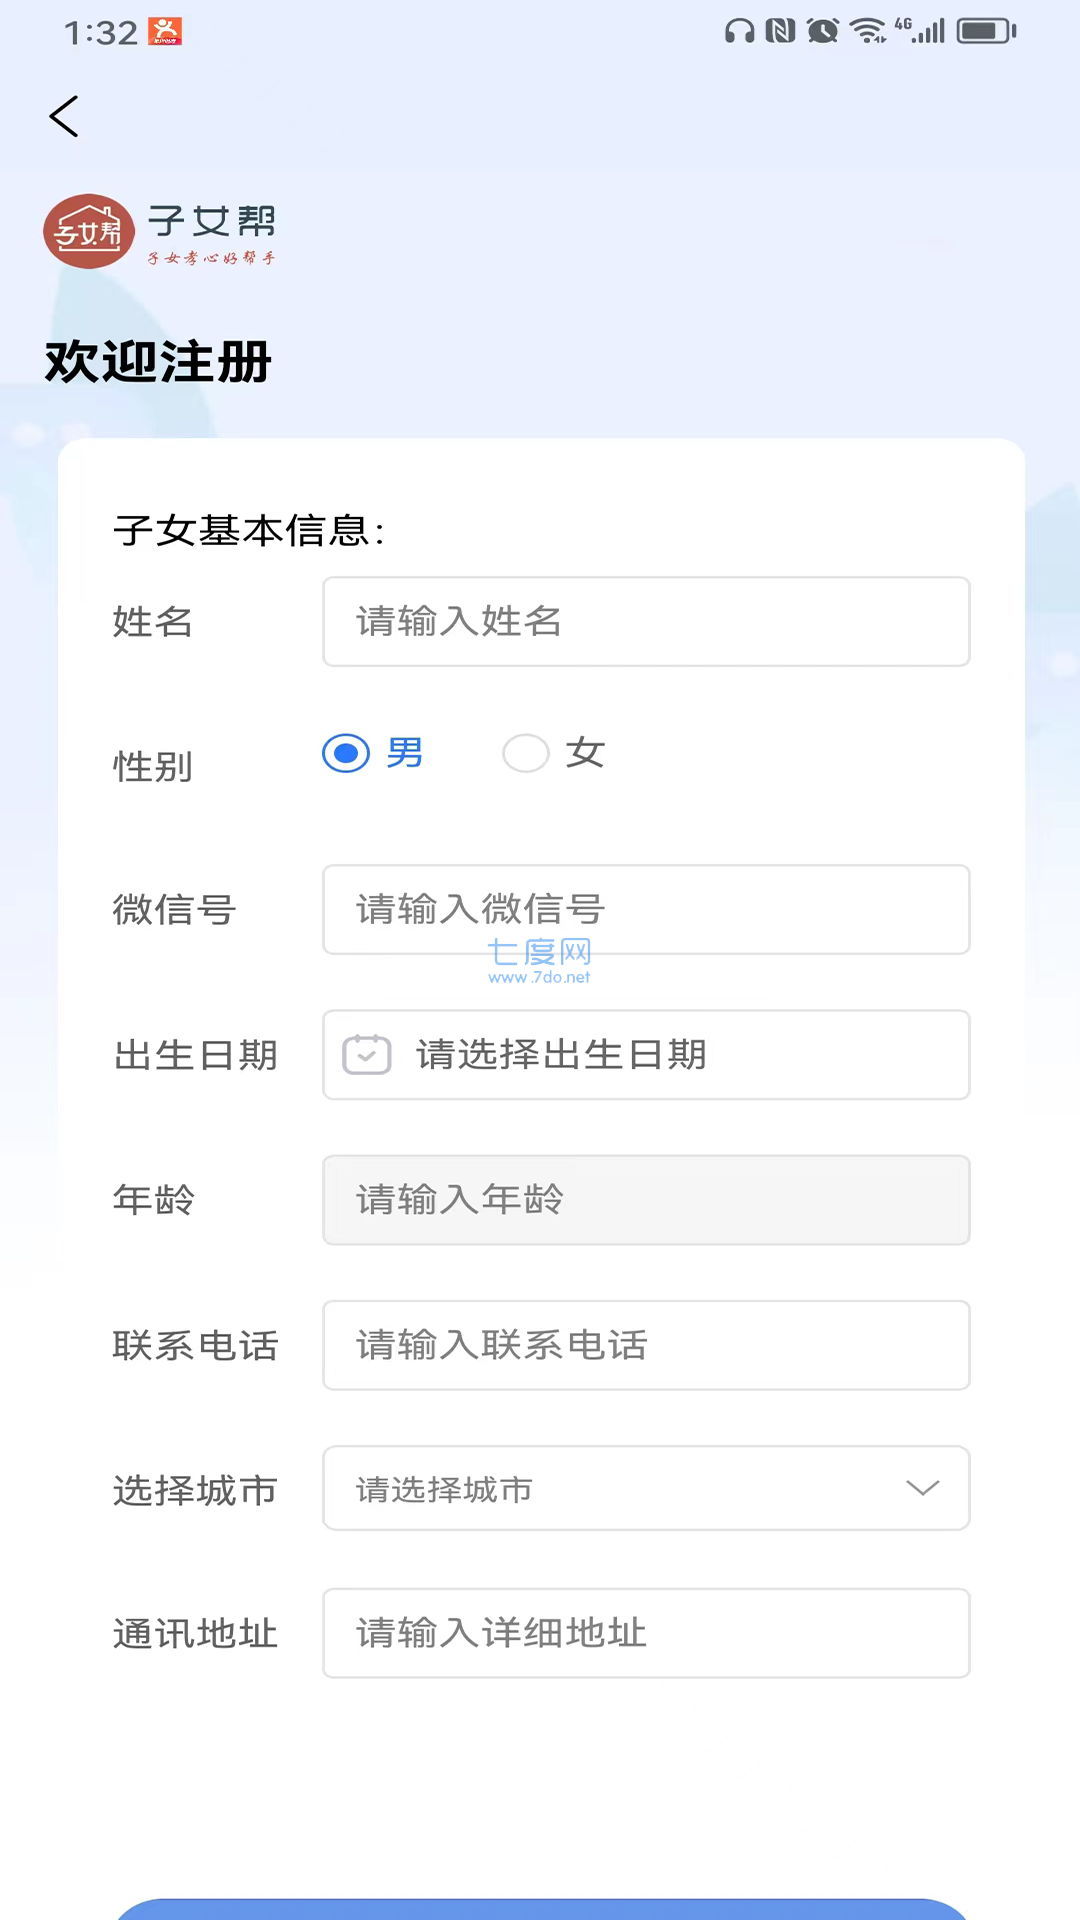Screen dimensions: 1080x1920
Task: Click the calendar icon in birth date field
Action: [x=367, y=1055]
